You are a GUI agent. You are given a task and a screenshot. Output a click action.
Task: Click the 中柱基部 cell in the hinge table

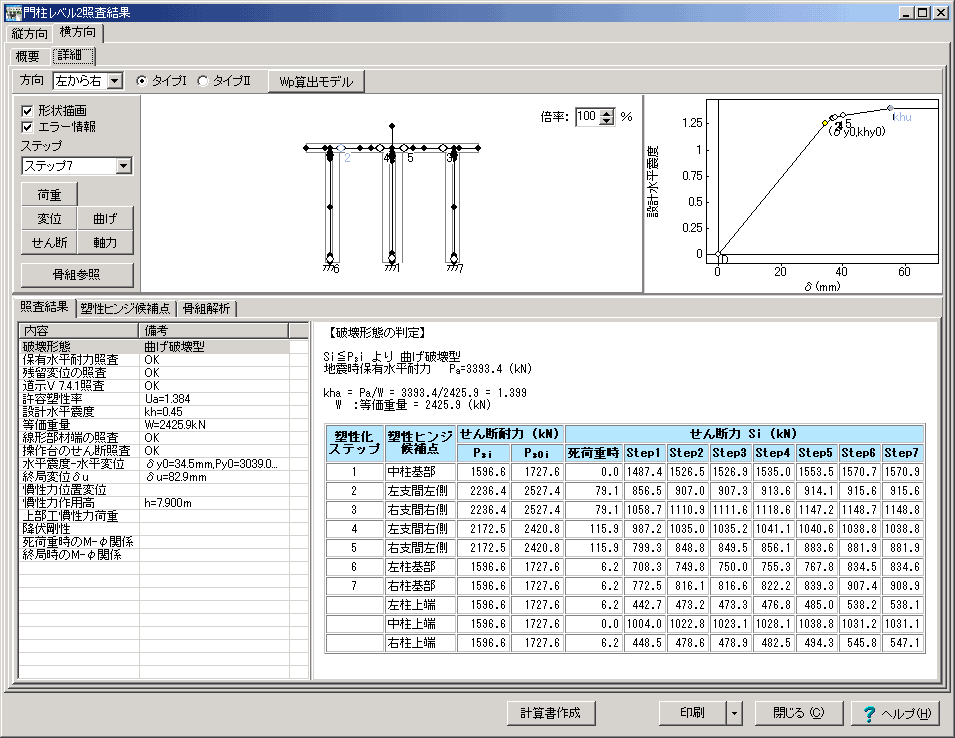tap(420, 472)
